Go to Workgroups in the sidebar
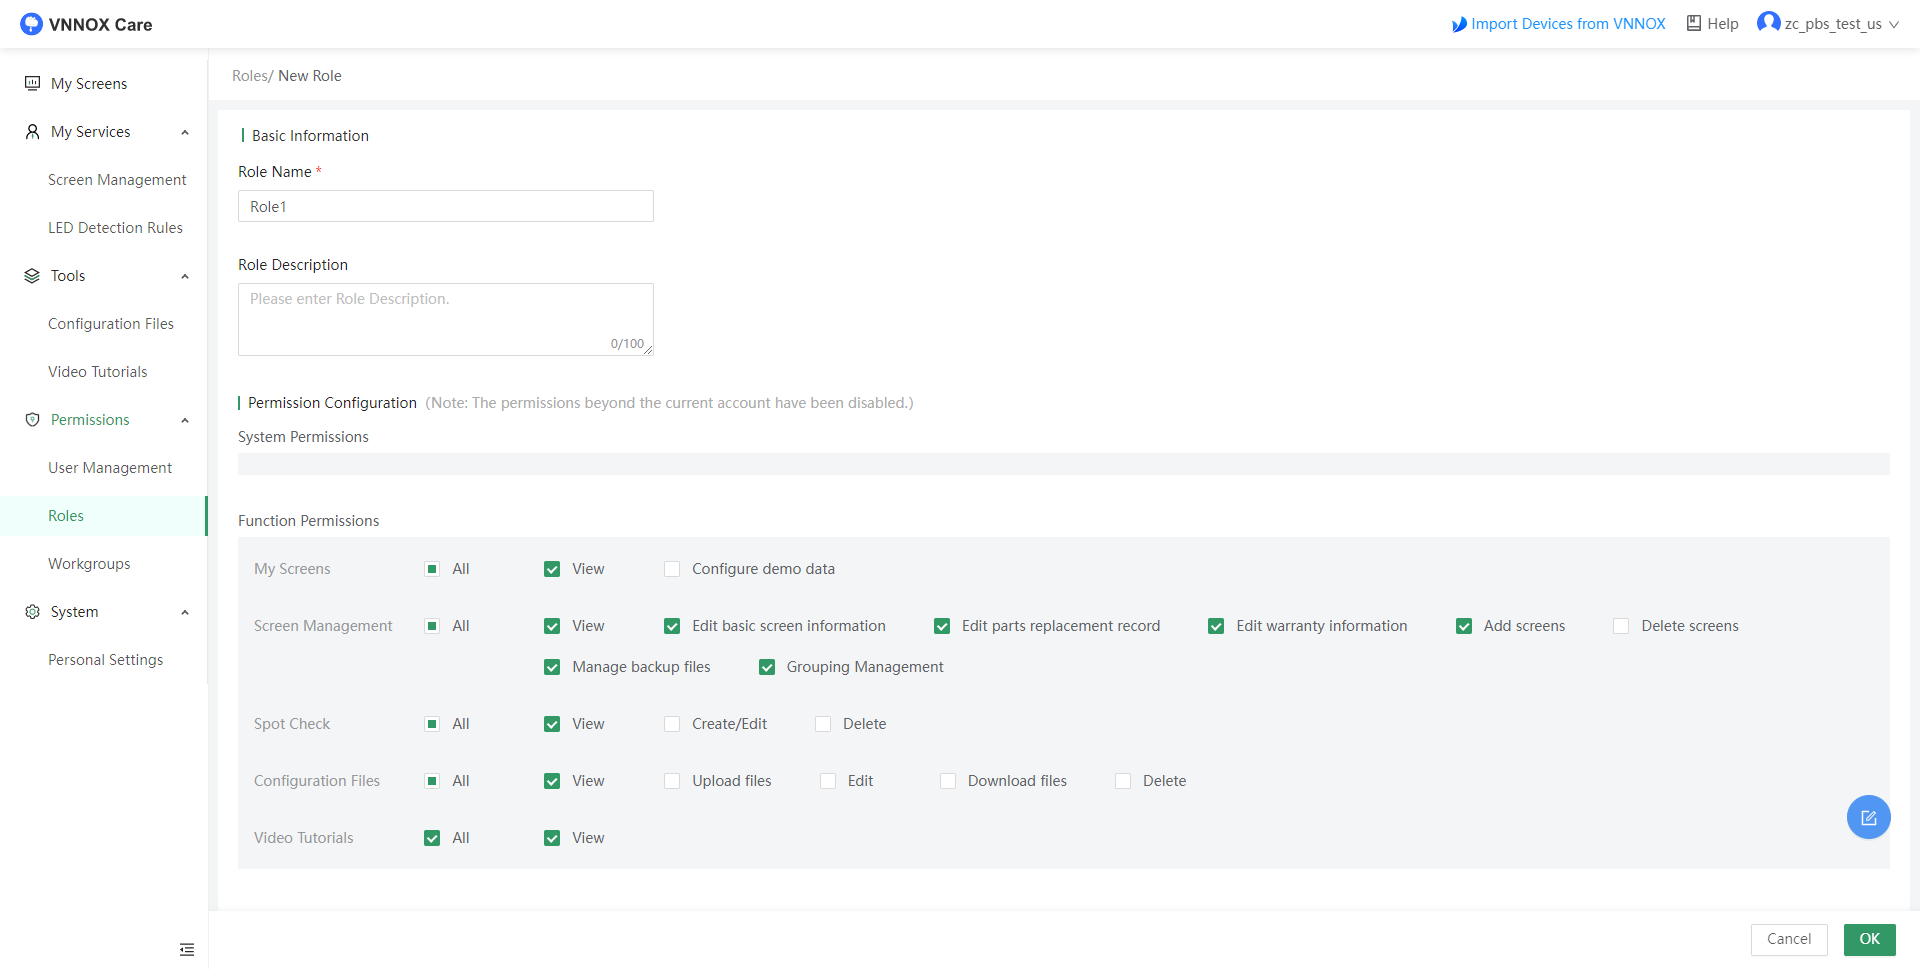Screen dimensions: 1920x969 tap(89, 564)
